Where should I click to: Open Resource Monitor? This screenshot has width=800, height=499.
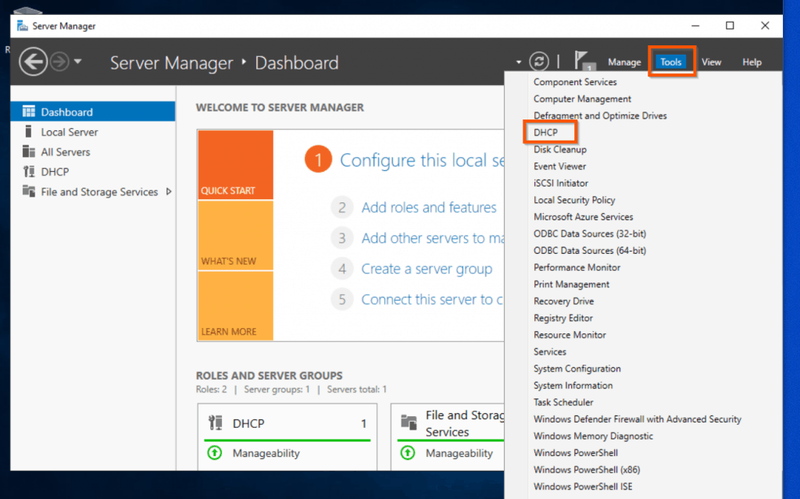click(569, 334)
